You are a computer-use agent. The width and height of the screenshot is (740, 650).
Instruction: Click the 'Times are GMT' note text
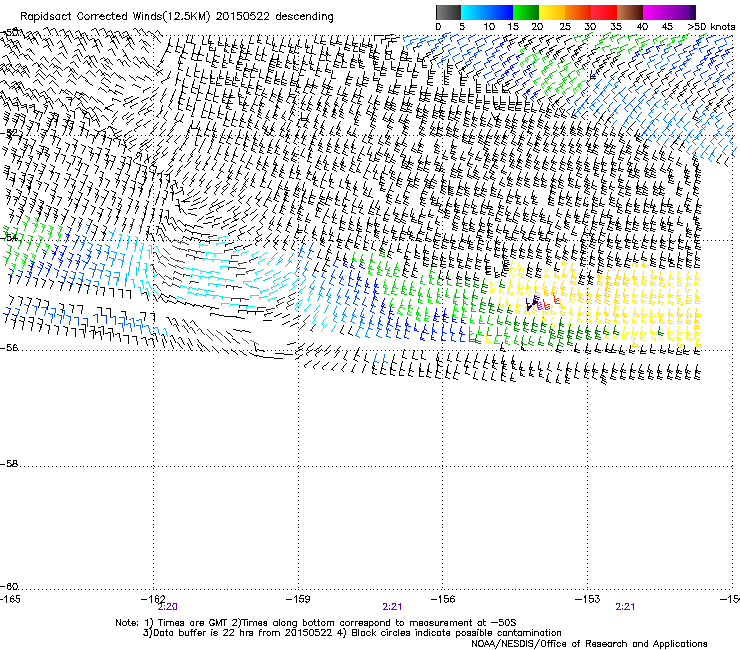click(x=193, y=623)
